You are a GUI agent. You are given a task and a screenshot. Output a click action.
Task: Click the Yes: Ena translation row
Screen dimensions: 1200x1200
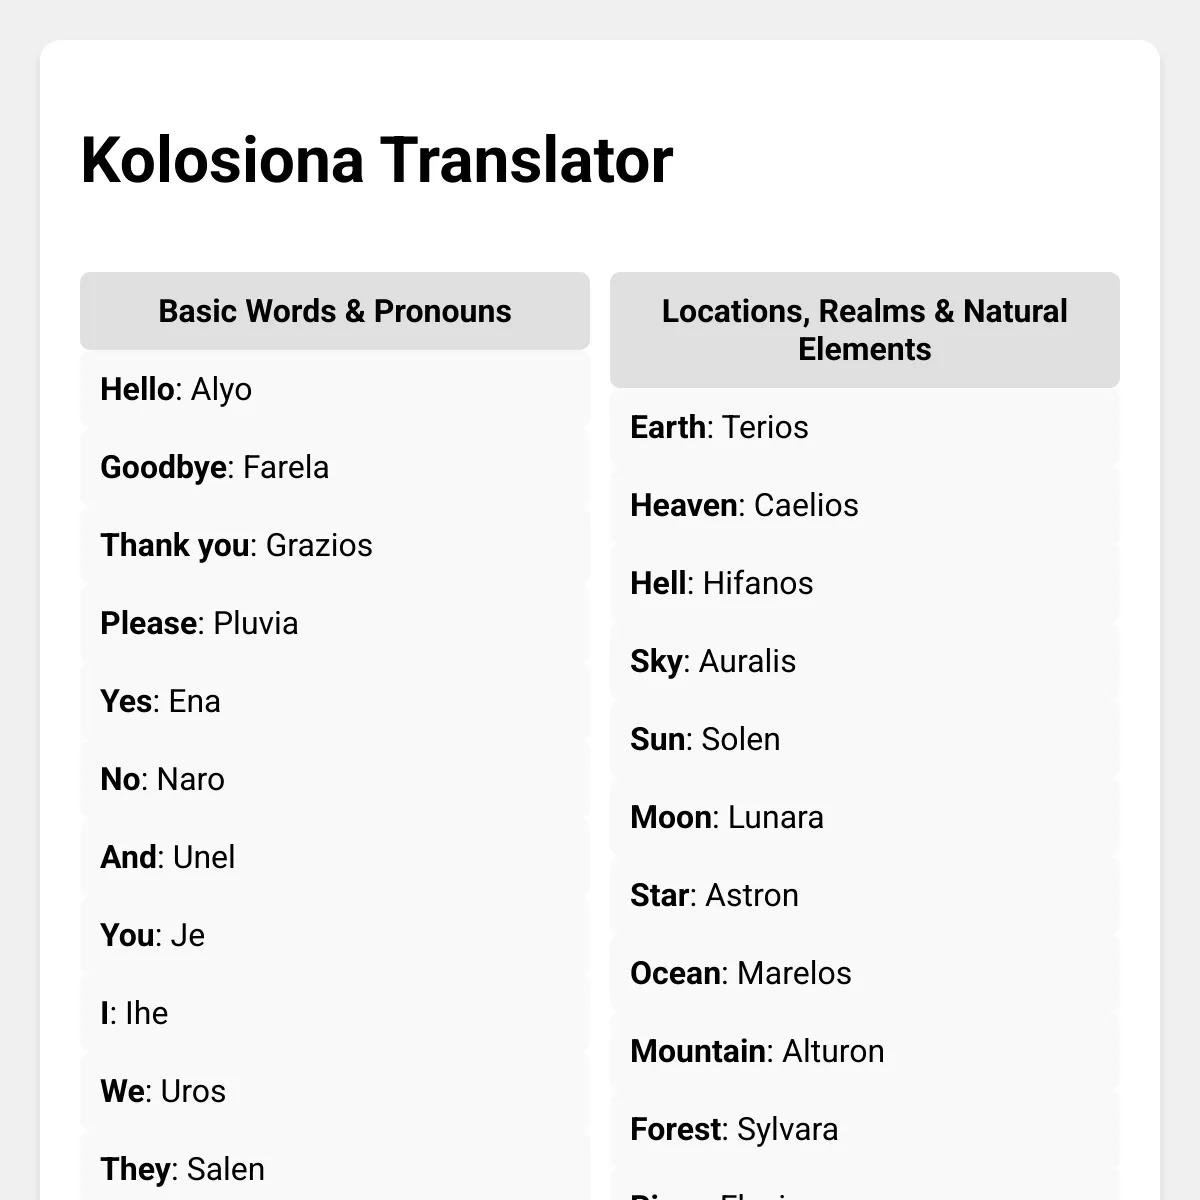coord(335,701)
